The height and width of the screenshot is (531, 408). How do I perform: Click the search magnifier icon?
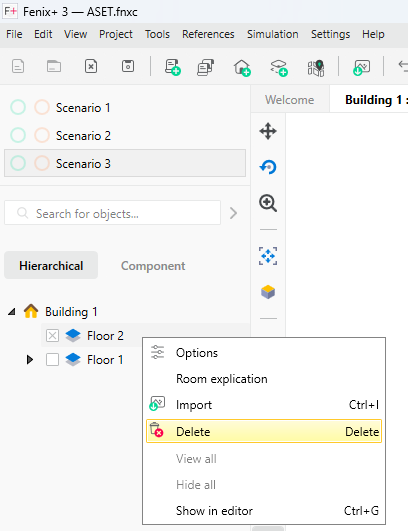coord(22,213)
